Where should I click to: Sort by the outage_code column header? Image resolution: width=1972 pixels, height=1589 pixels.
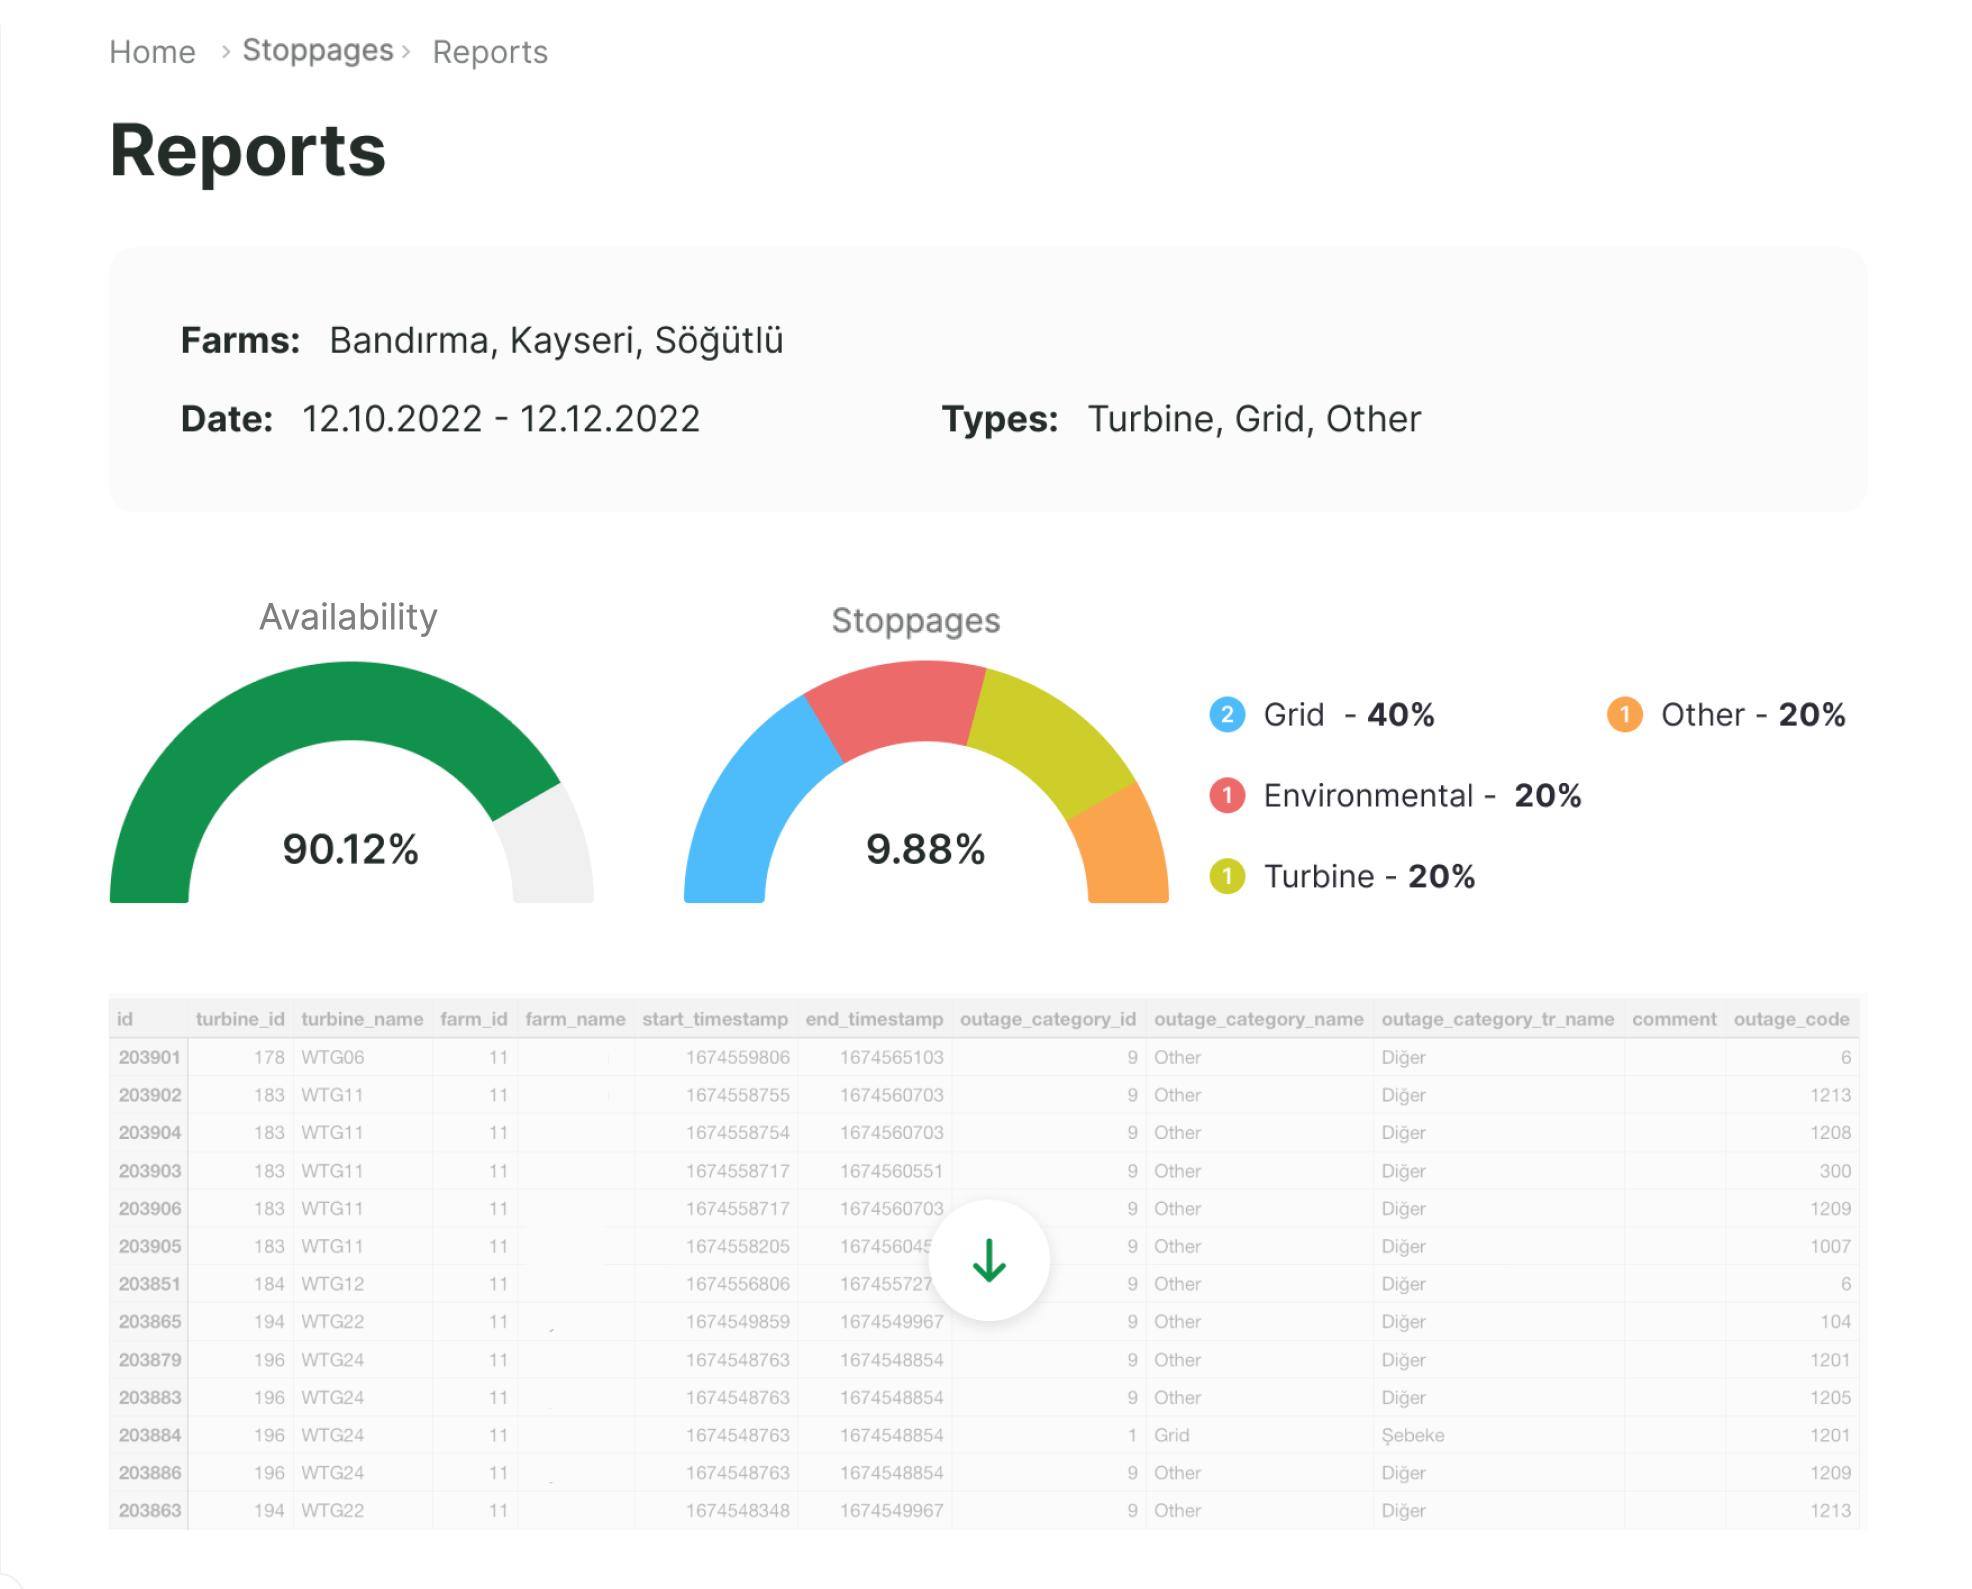1793,1019
